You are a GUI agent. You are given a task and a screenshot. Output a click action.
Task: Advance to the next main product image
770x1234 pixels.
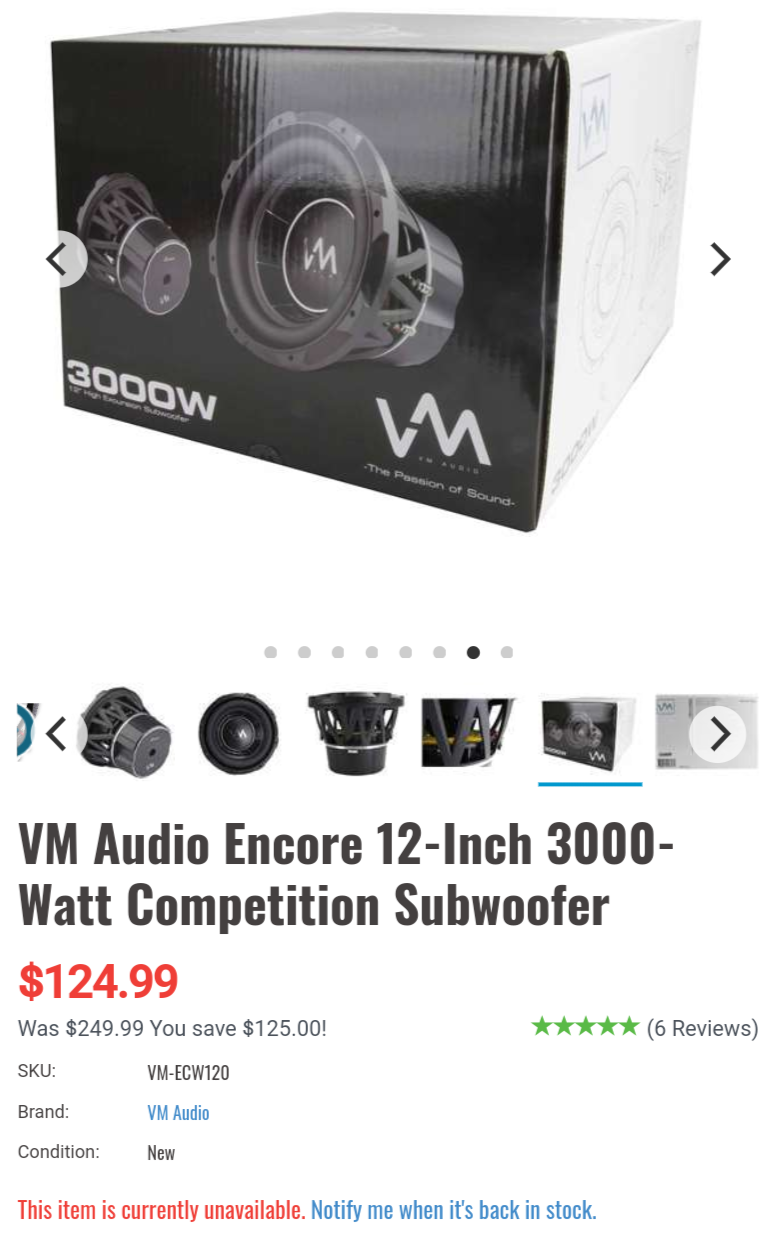720,259
